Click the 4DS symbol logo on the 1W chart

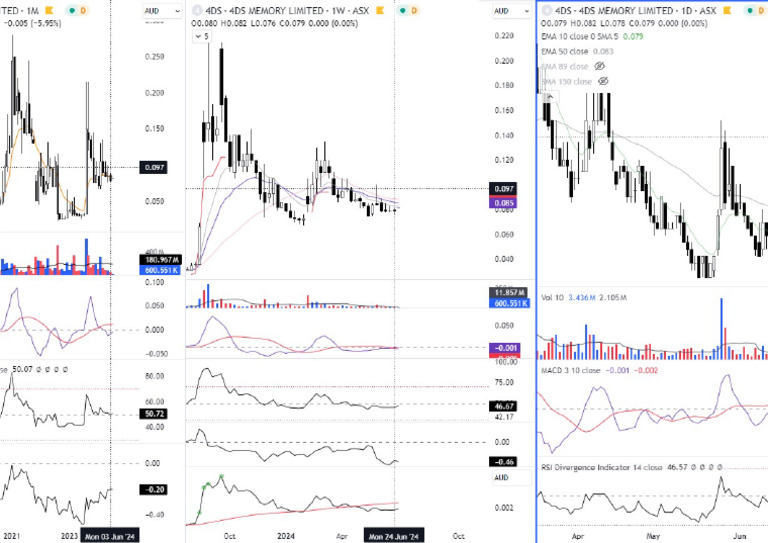pyautogui.click(x=197, y=10)
